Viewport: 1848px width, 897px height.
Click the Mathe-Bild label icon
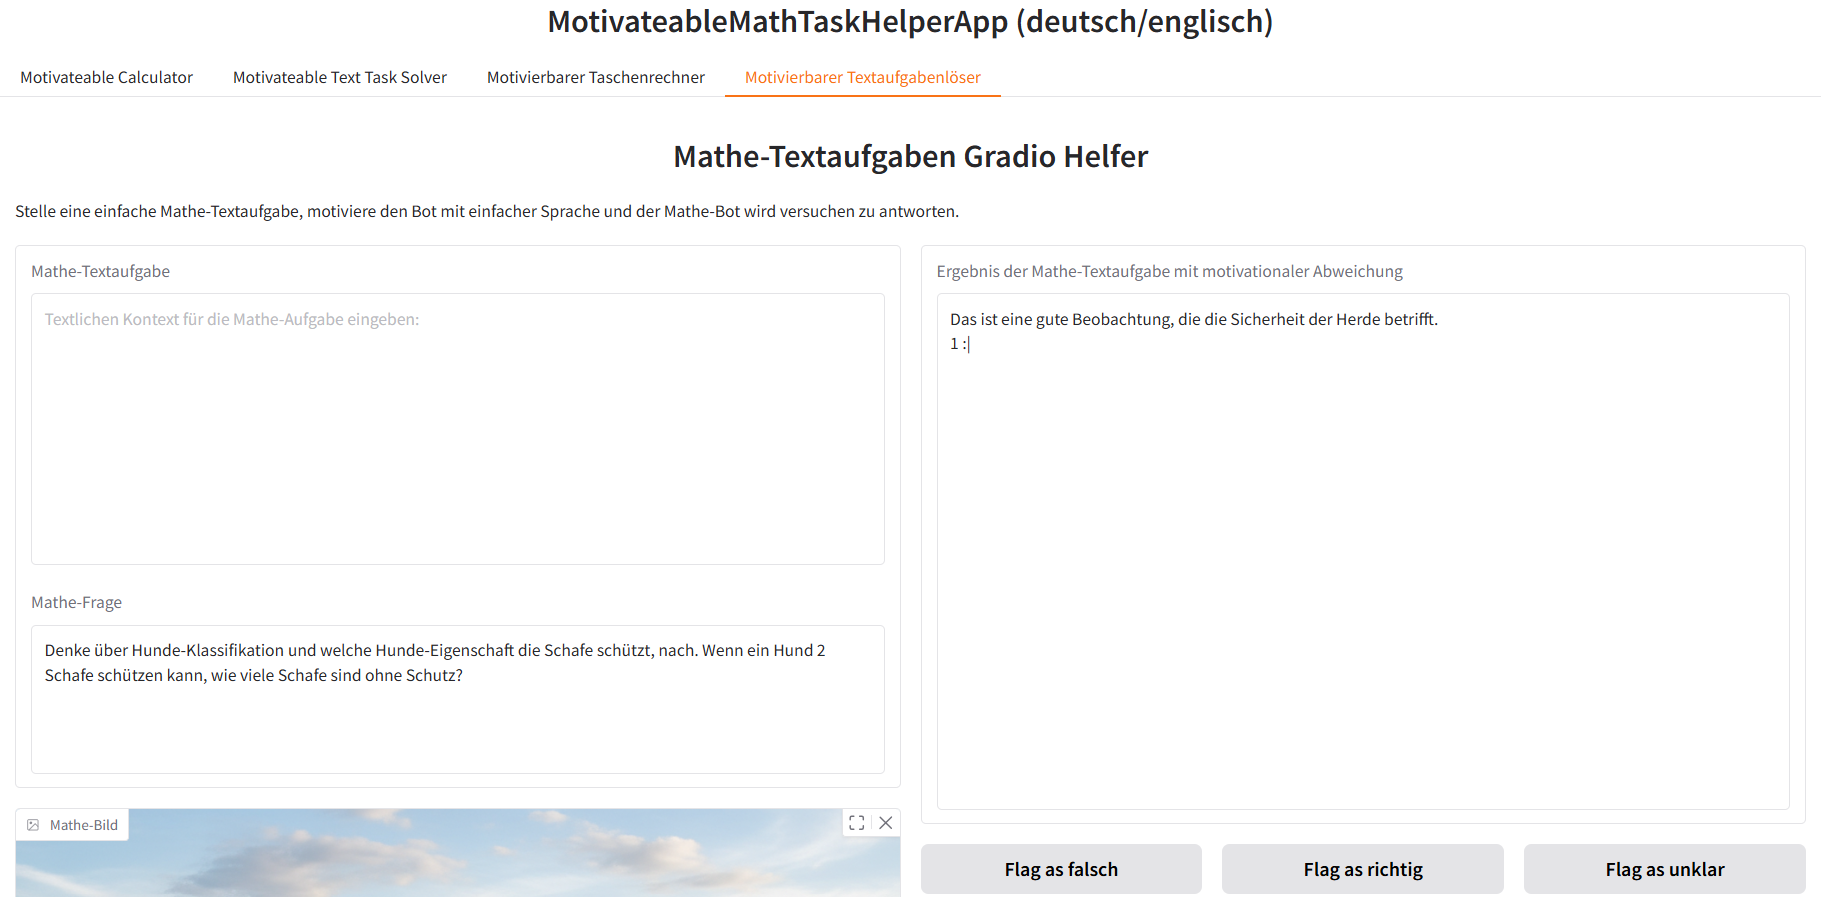(x=33, y=825)
